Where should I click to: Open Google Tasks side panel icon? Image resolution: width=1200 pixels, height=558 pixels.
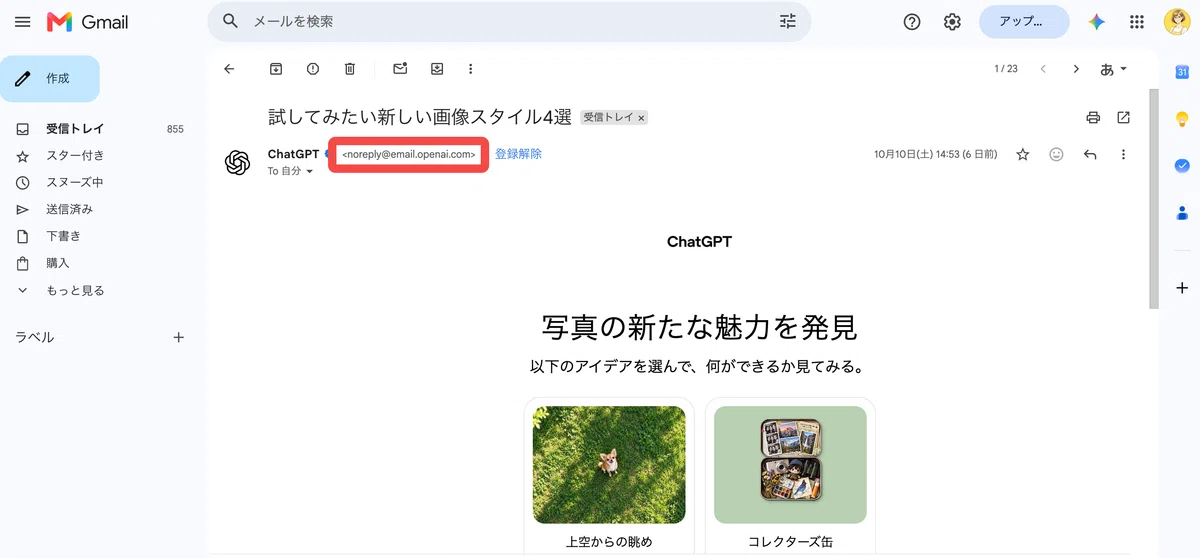pos(1181,166)
